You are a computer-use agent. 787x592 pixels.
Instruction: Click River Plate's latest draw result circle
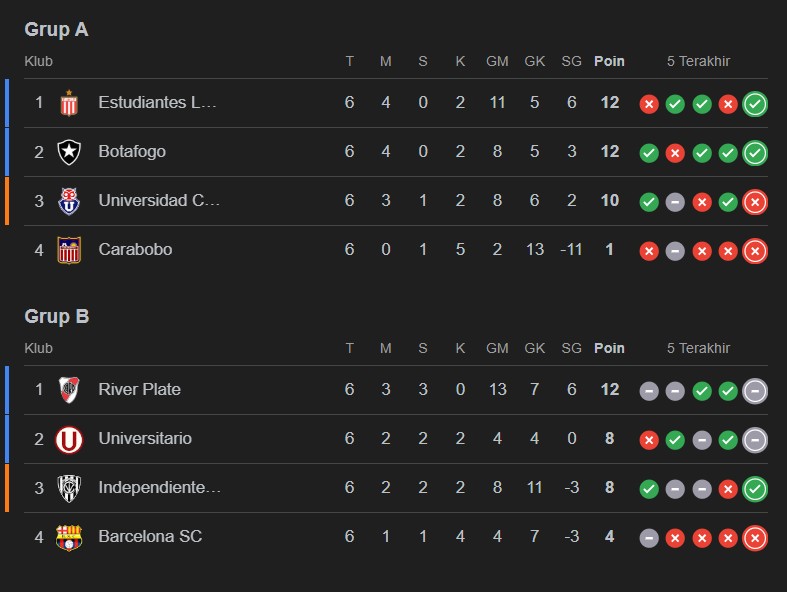(755, 390)
